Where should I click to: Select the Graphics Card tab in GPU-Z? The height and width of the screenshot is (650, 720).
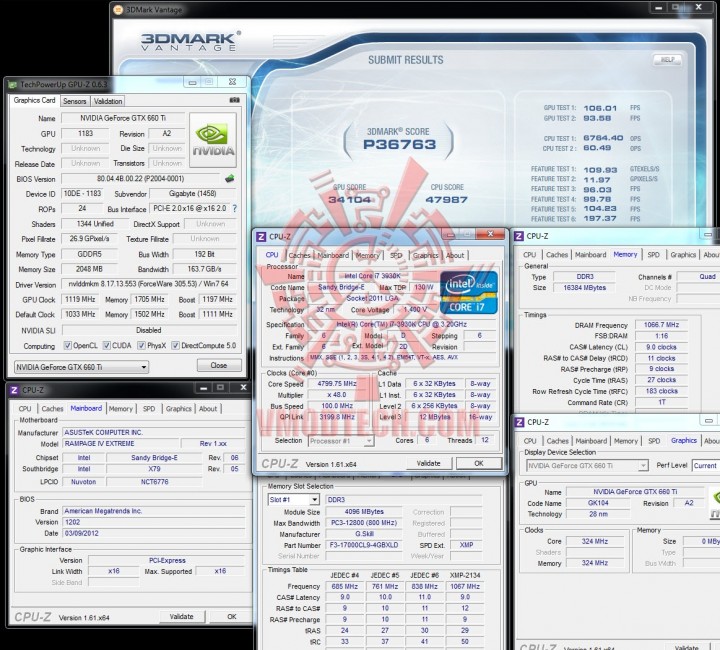(x=34, y=101)
